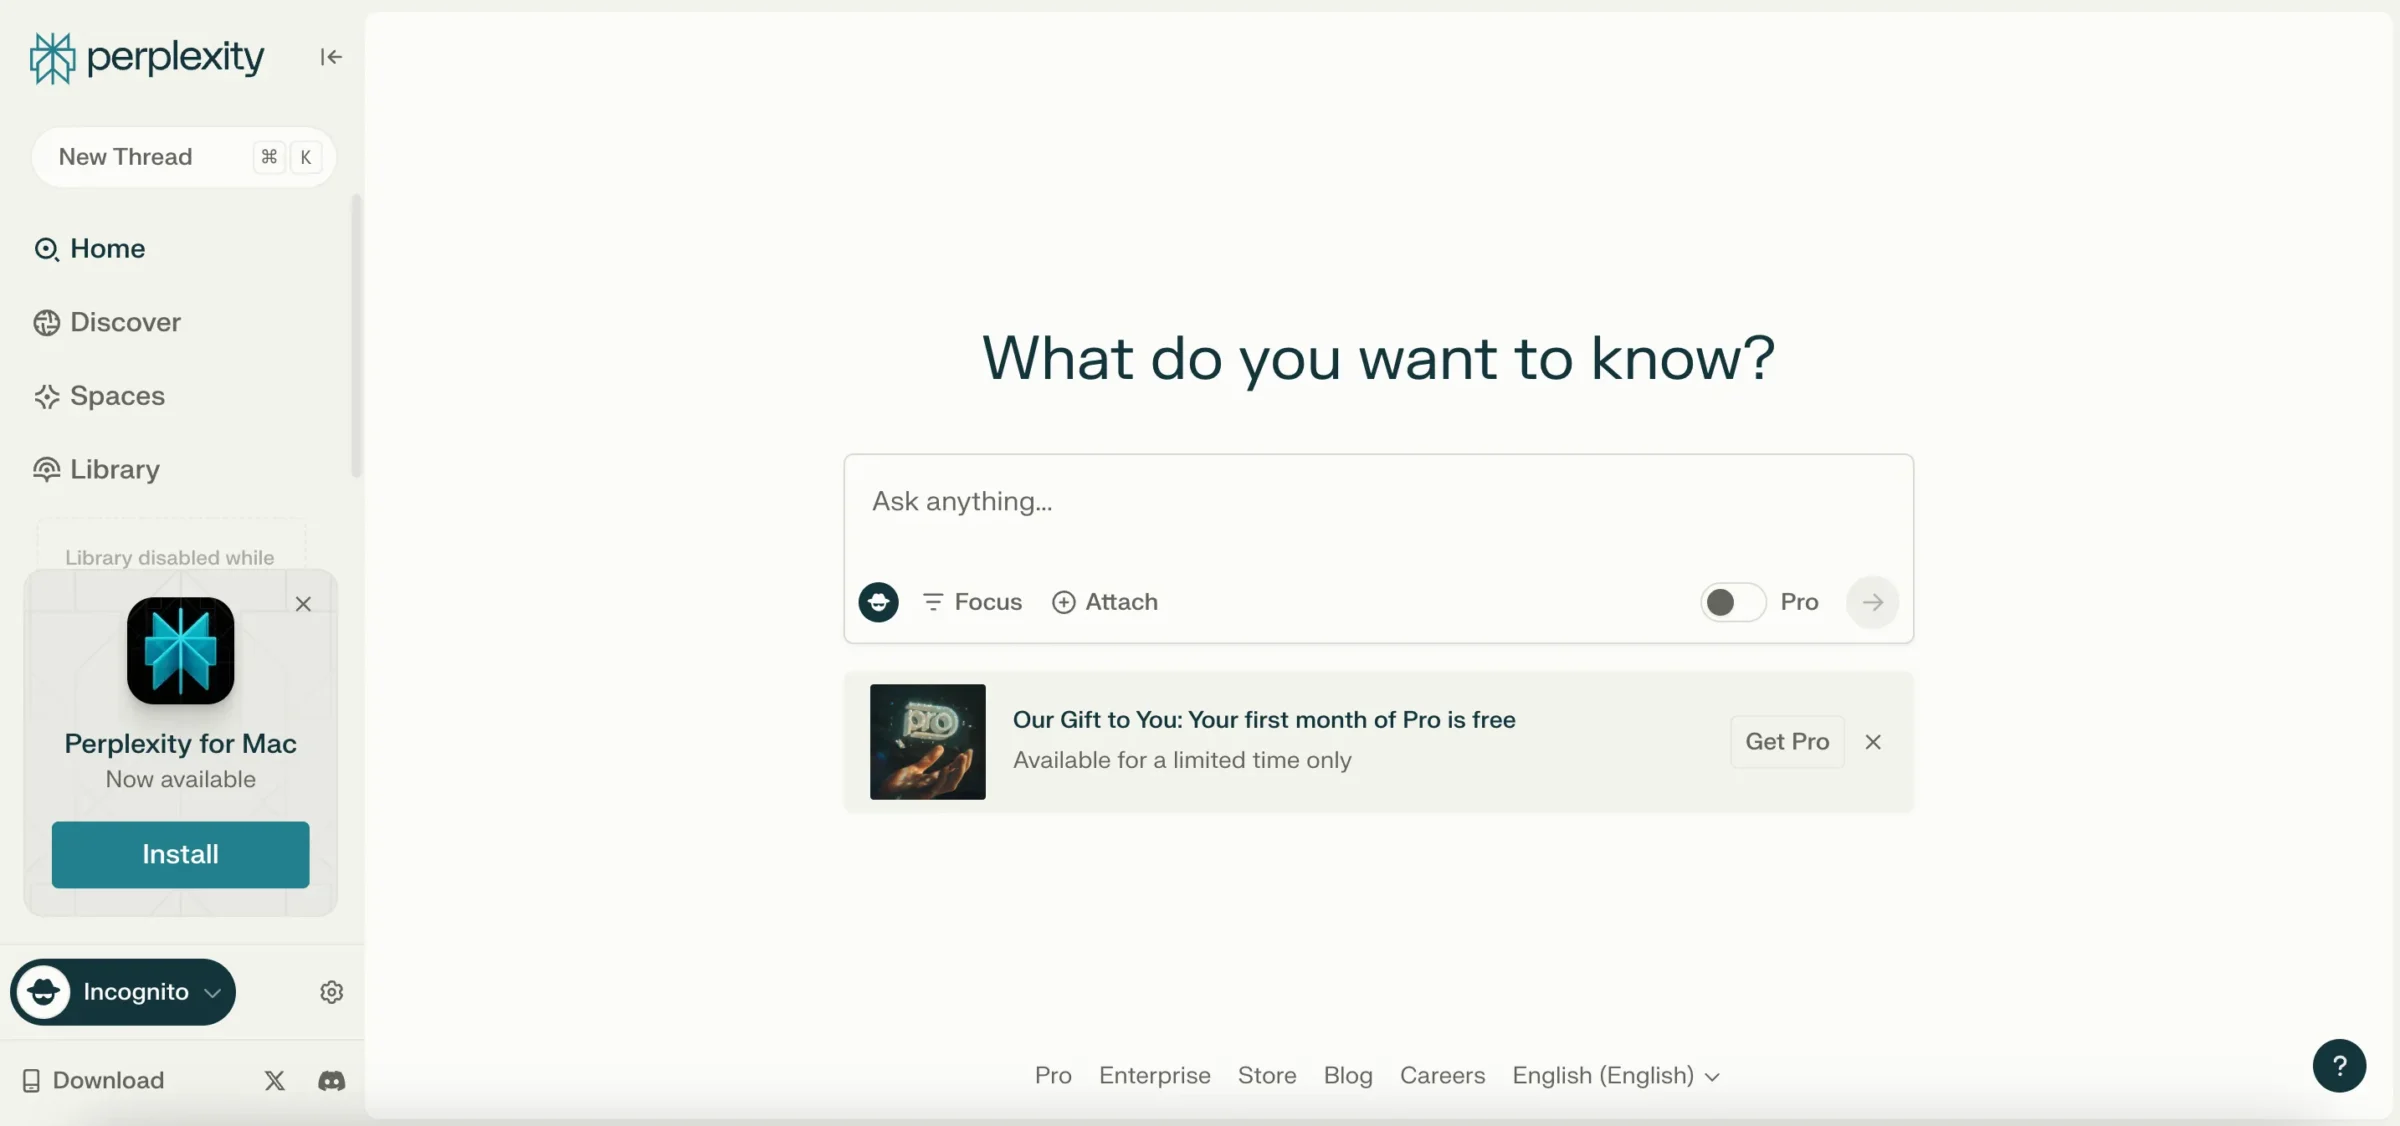Start a New Thread
Viewport: 2400px width, 1126px height.
coord(183,157)
